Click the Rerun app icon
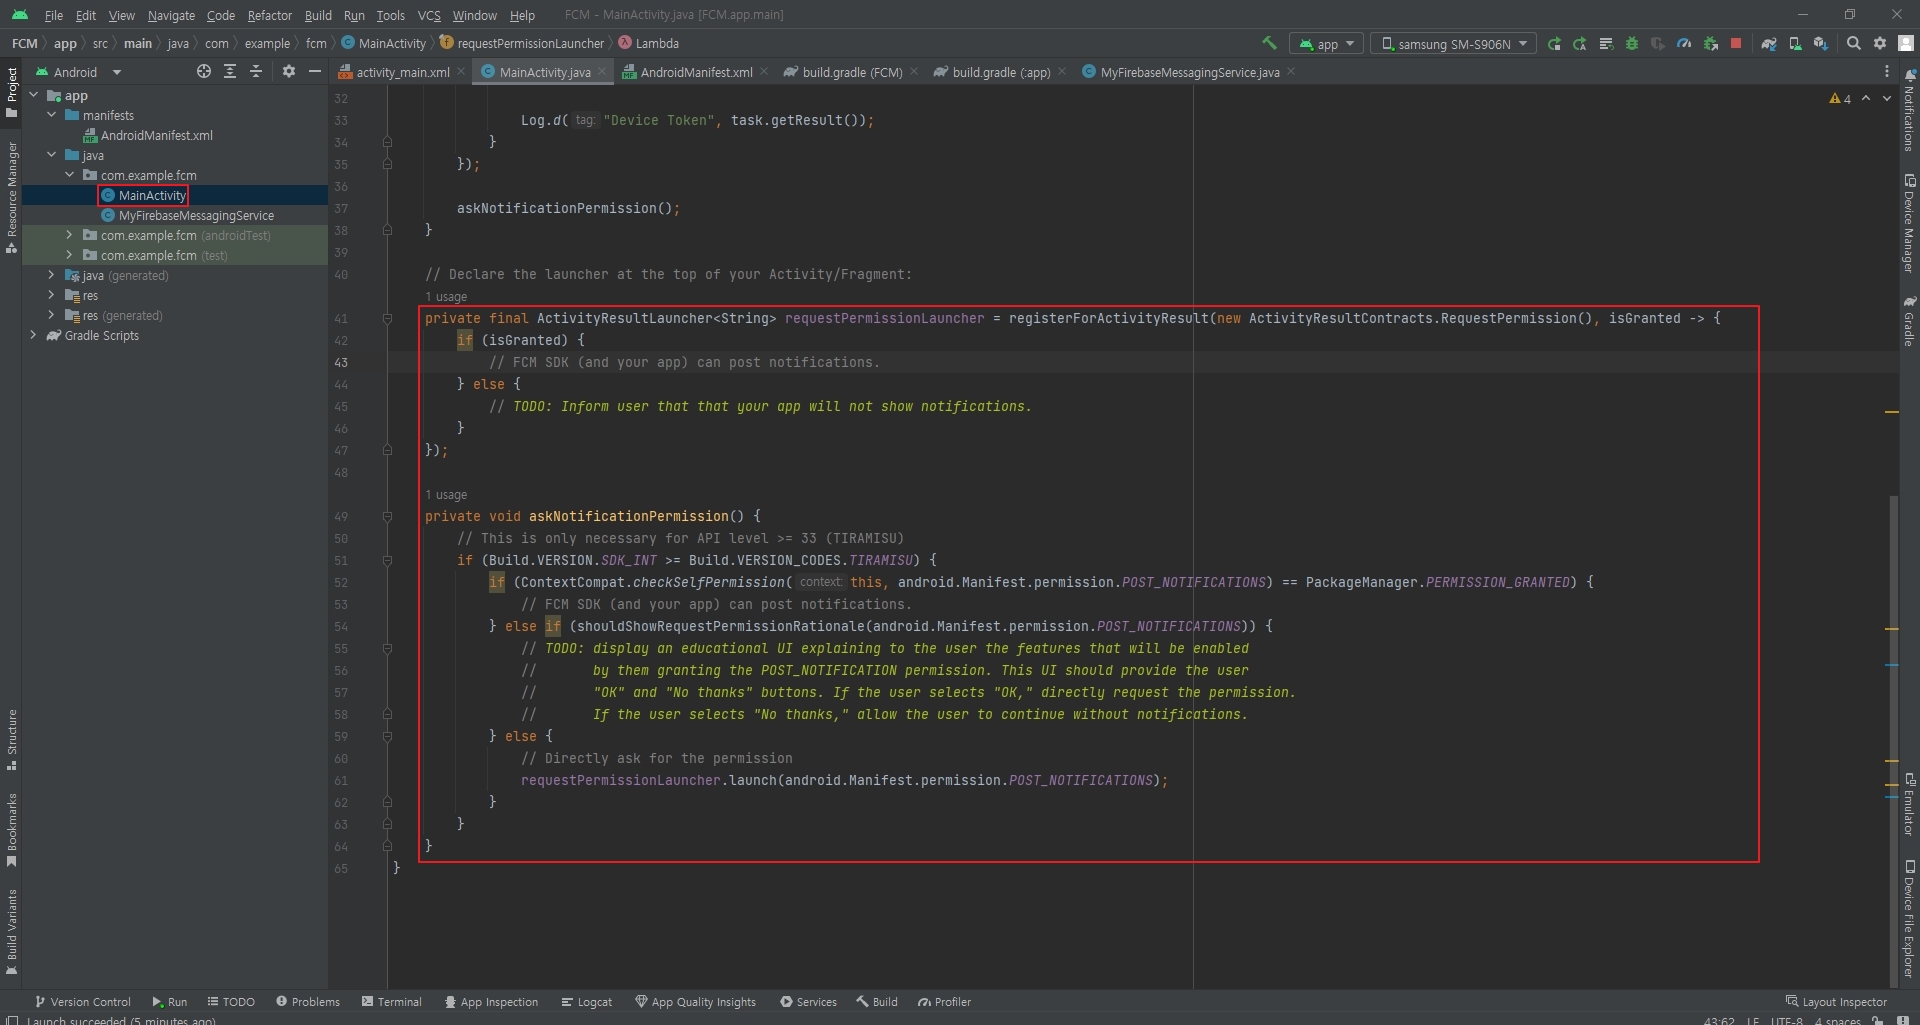 [1554, 44]
